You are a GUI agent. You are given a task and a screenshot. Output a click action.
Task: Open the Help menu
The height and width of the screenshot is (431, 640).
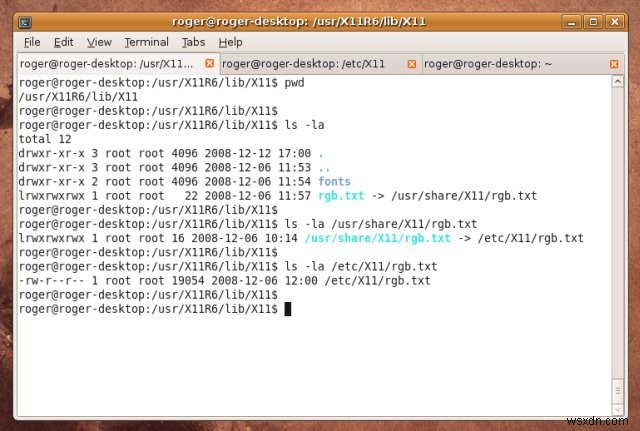click(x=230, y=42)
